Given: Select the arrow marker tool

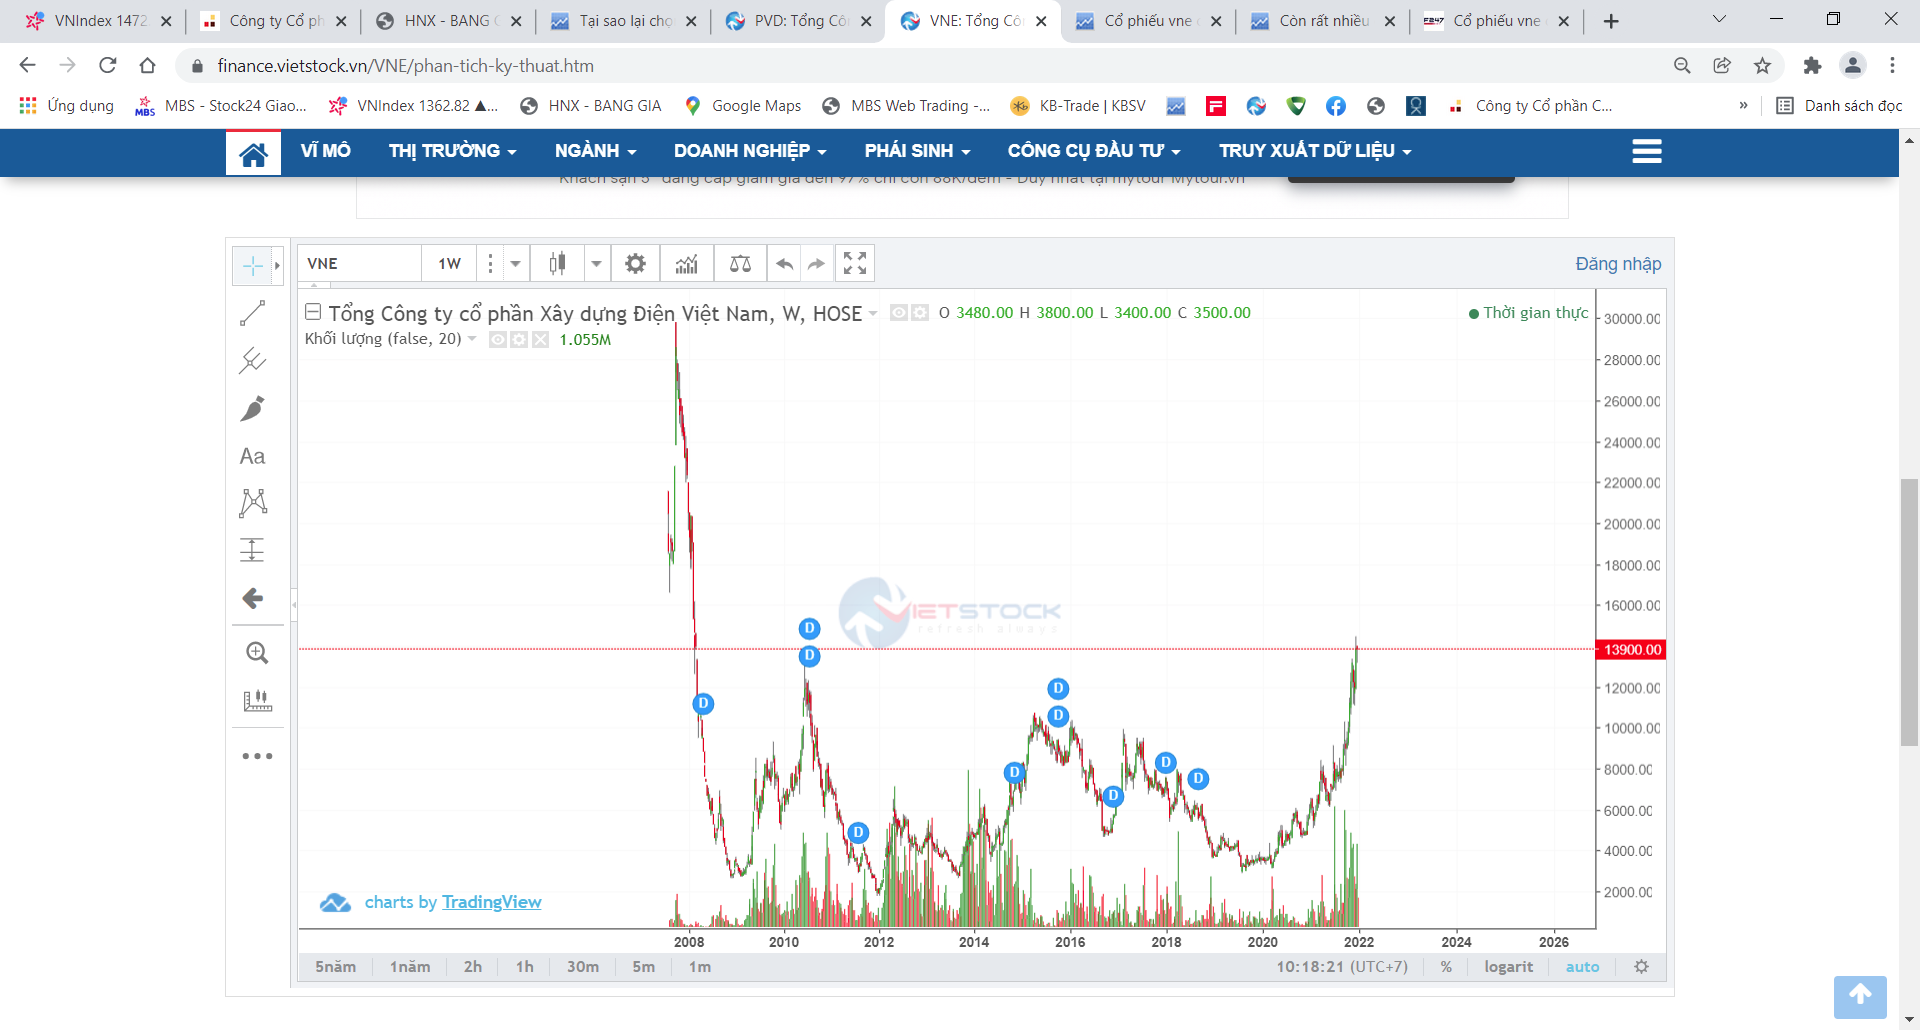Looking at the screenshot, I should pyautogui.click(x=252, y=598).
